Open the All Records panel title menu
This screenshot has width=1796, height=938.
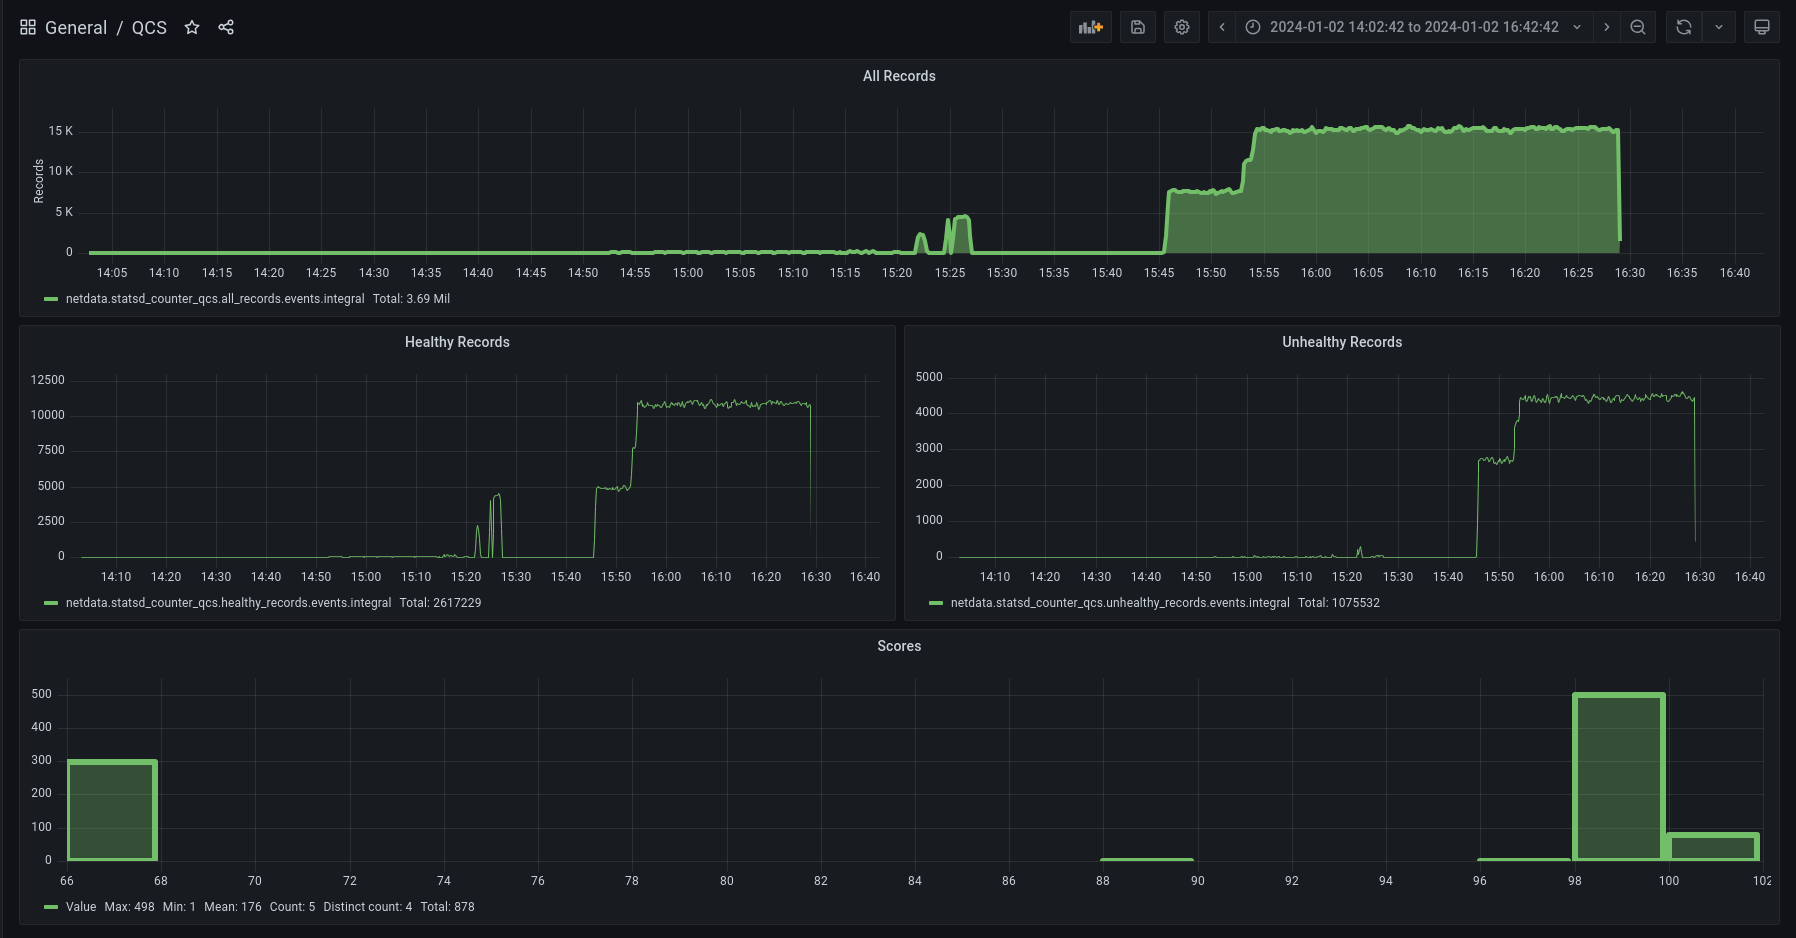pyautogui.click(x=898, y=76)
